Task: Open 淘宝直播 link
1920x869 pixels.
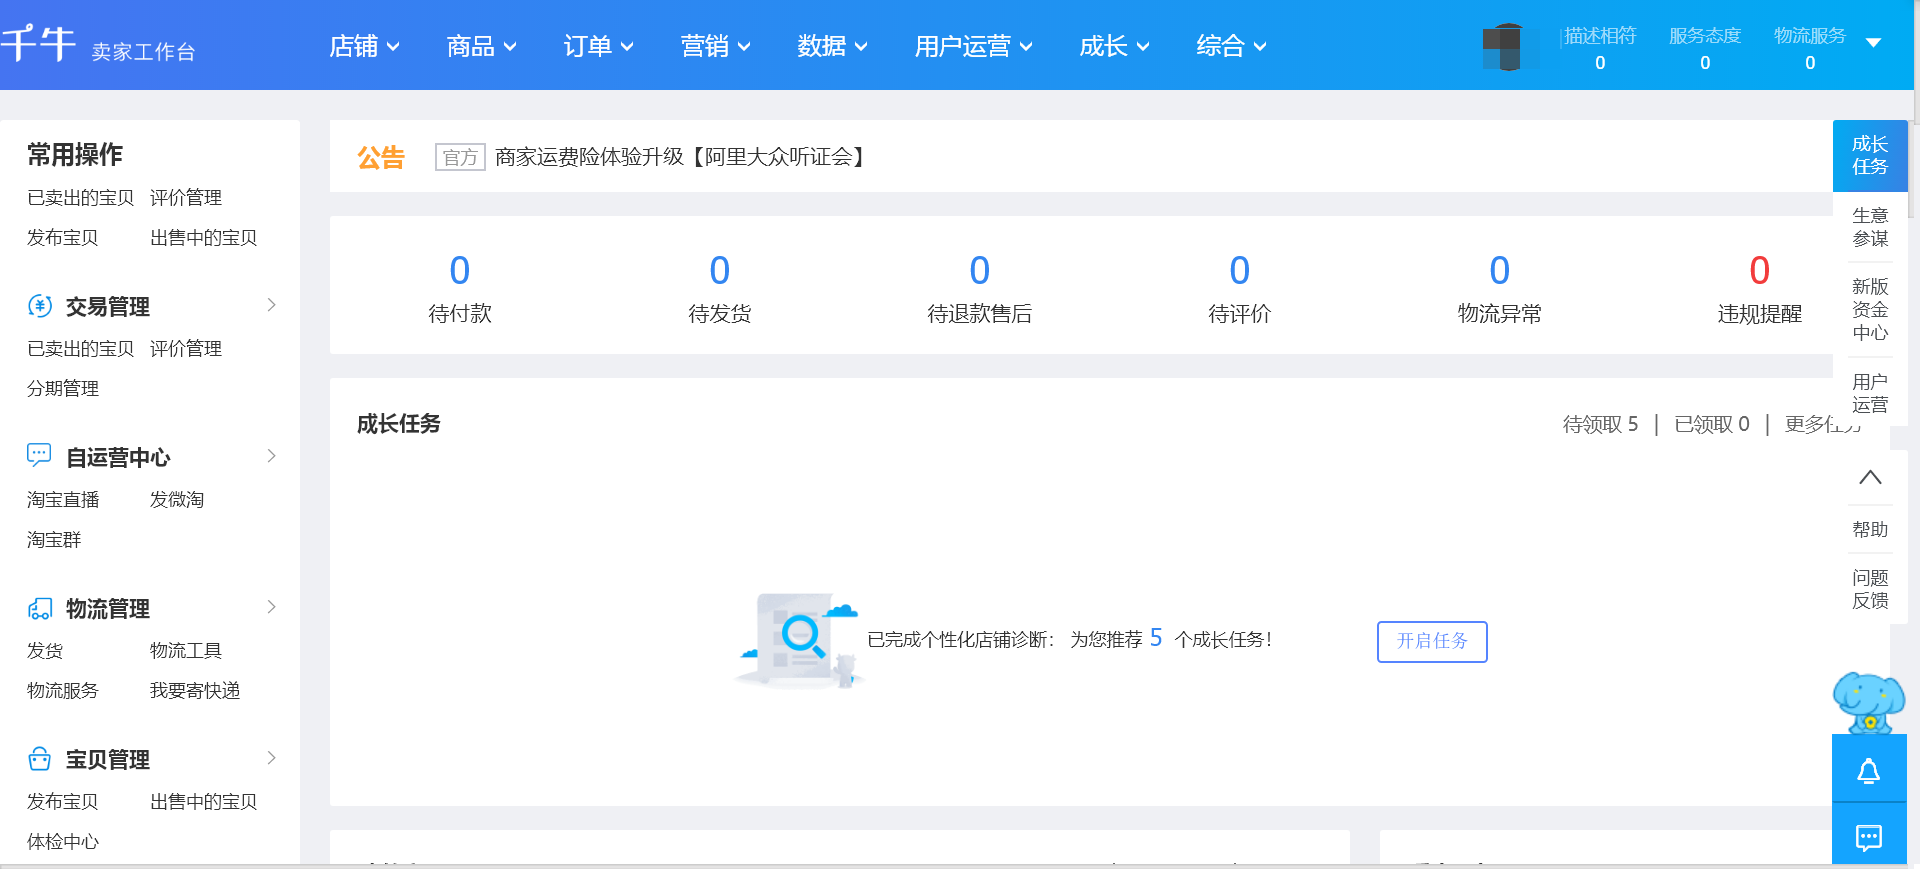Action: point(63,500)
